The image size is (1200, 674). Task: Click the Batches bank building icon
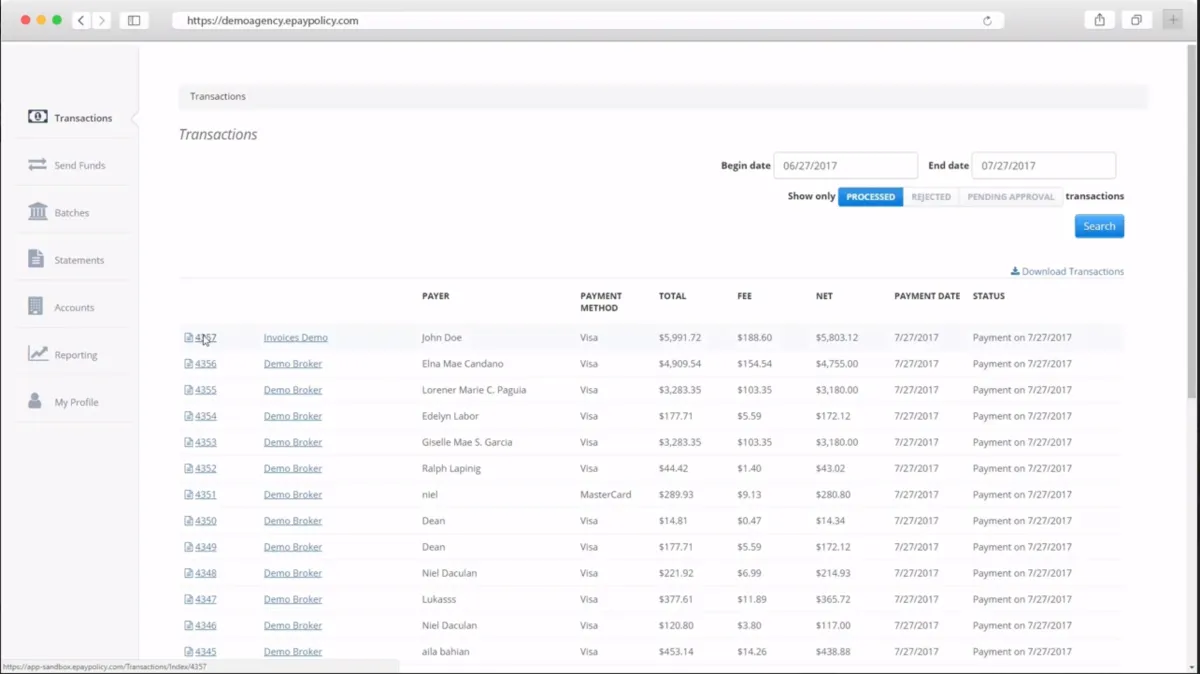tap(38, 212)
